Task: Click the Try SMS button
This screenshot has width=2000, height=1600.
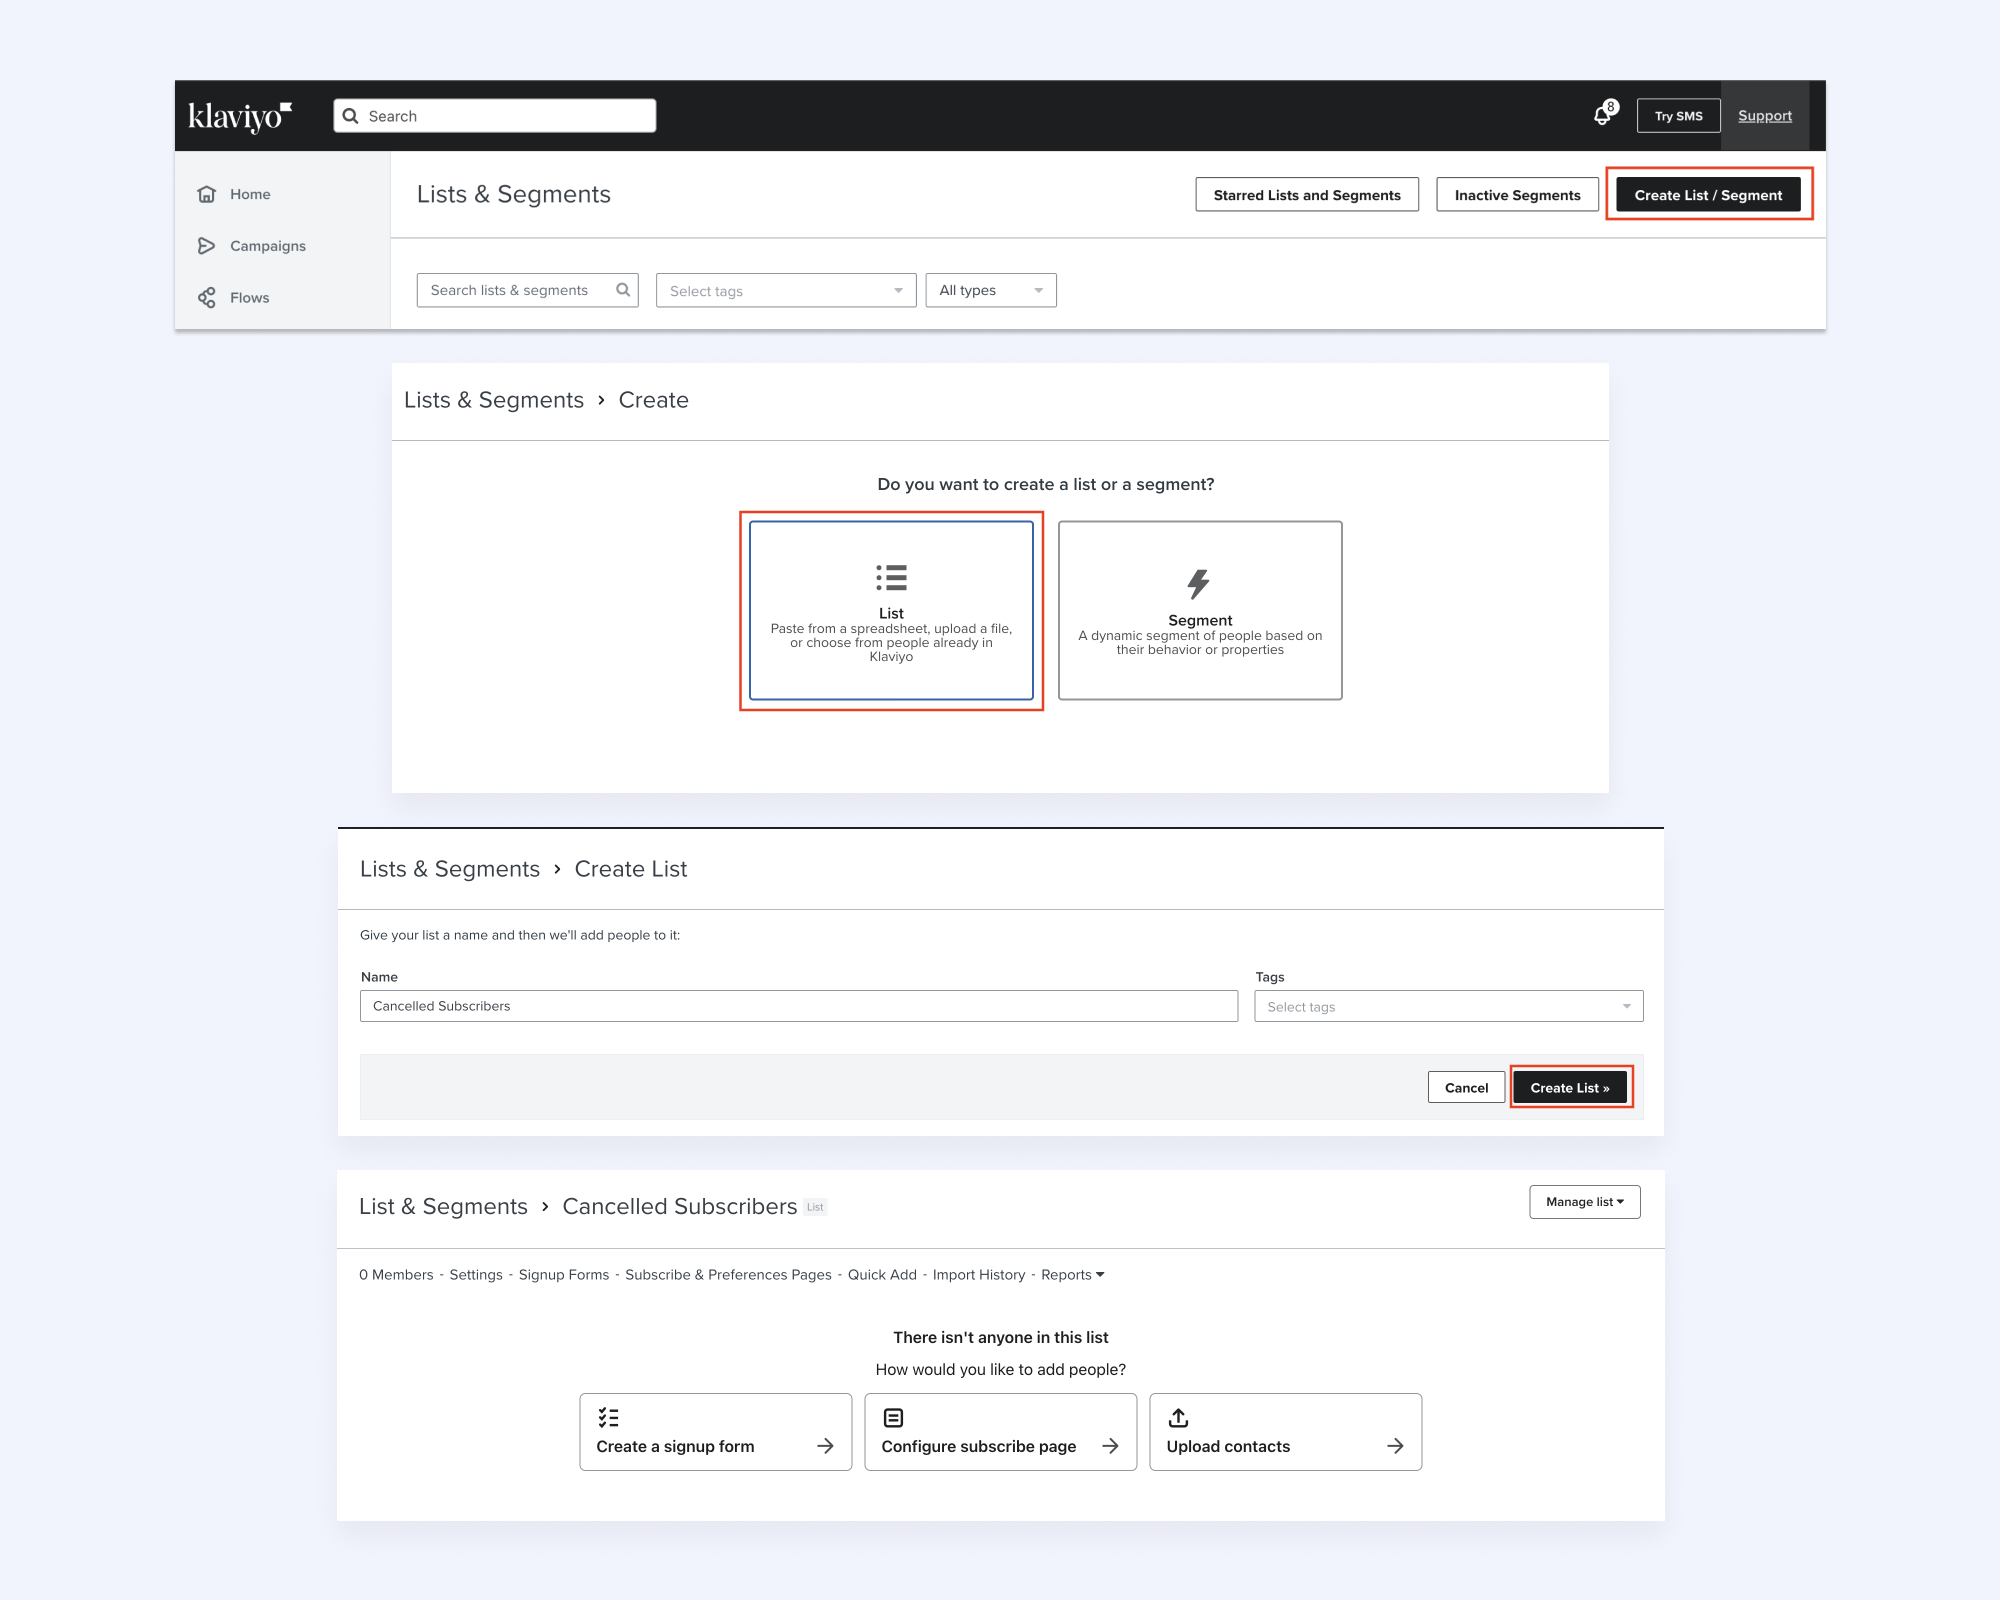Action: pyautogui.click(x=1678, y=116)
